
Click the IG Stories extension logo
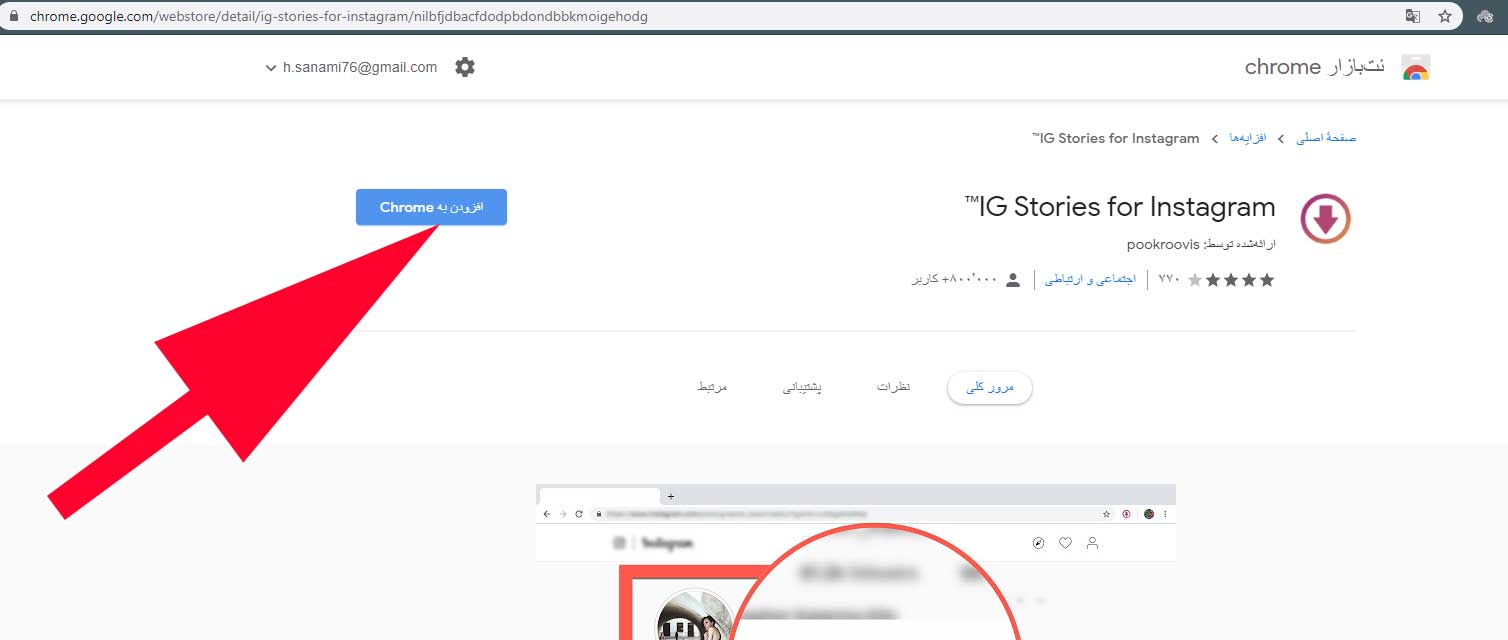[1325, 218]
